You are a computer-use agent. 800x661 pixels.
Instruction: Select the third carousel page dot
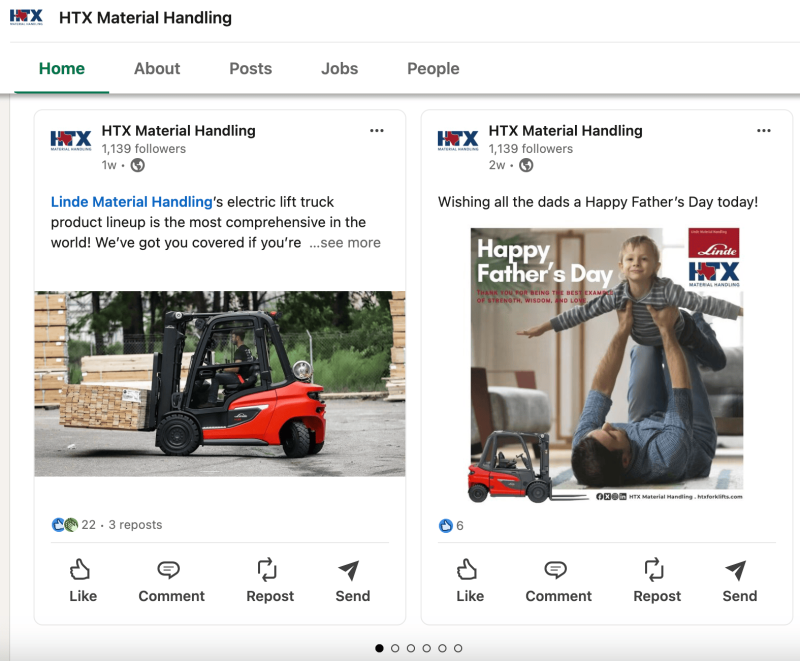pyautogui.click(x=411, y=648)
